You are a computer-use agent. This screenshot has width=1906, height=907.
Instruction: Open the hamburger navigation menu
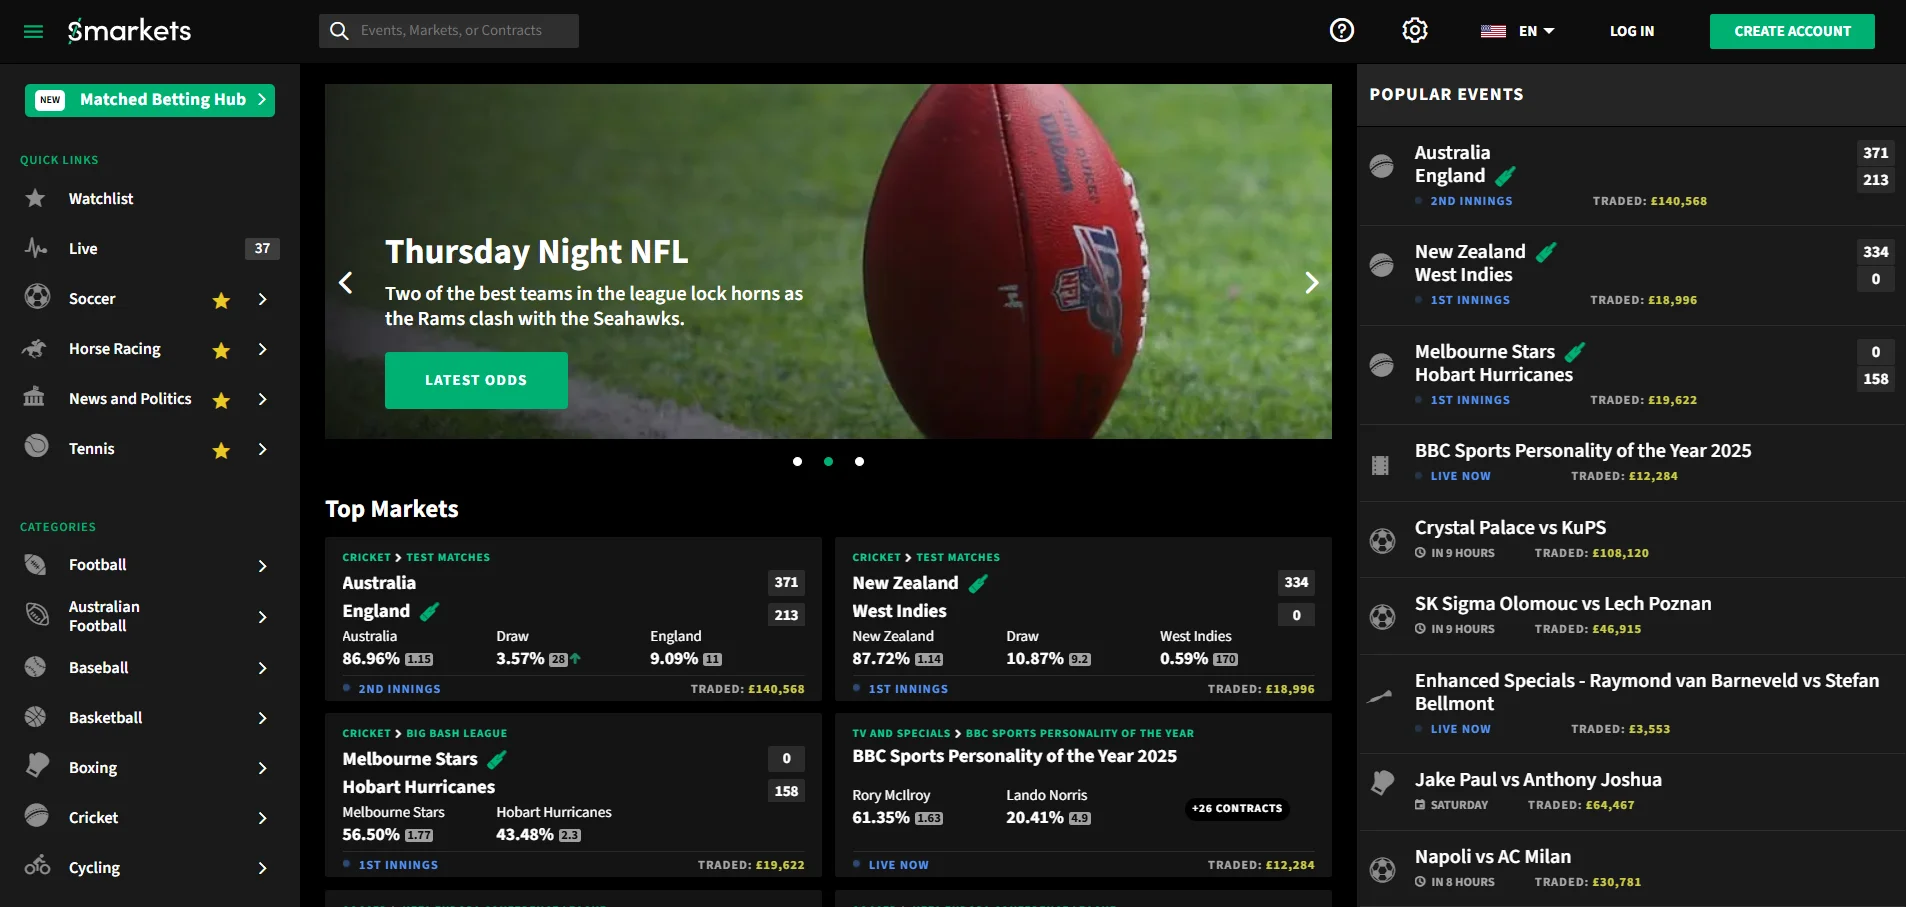[x=33, y=31]
